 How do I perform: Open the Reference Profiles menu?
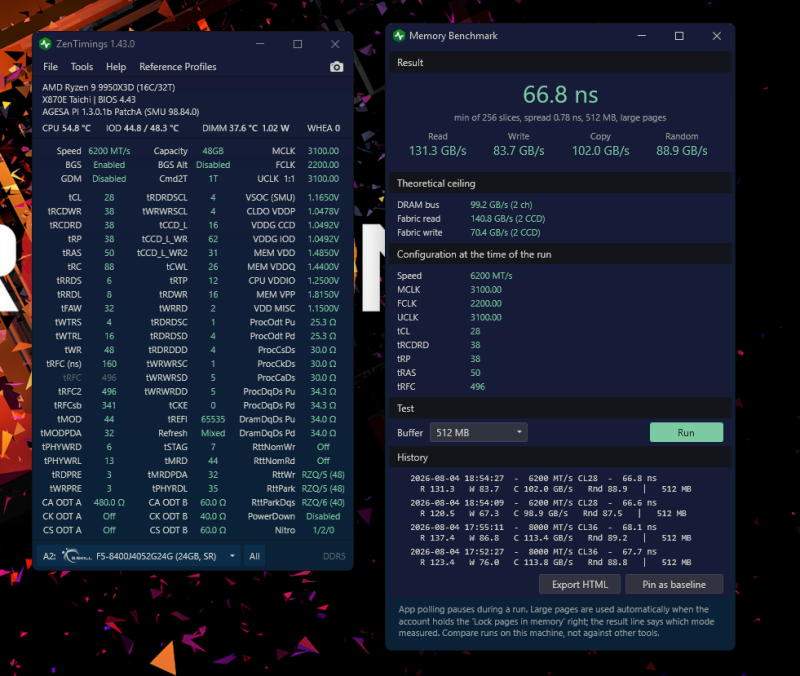(x=178, y=67)
